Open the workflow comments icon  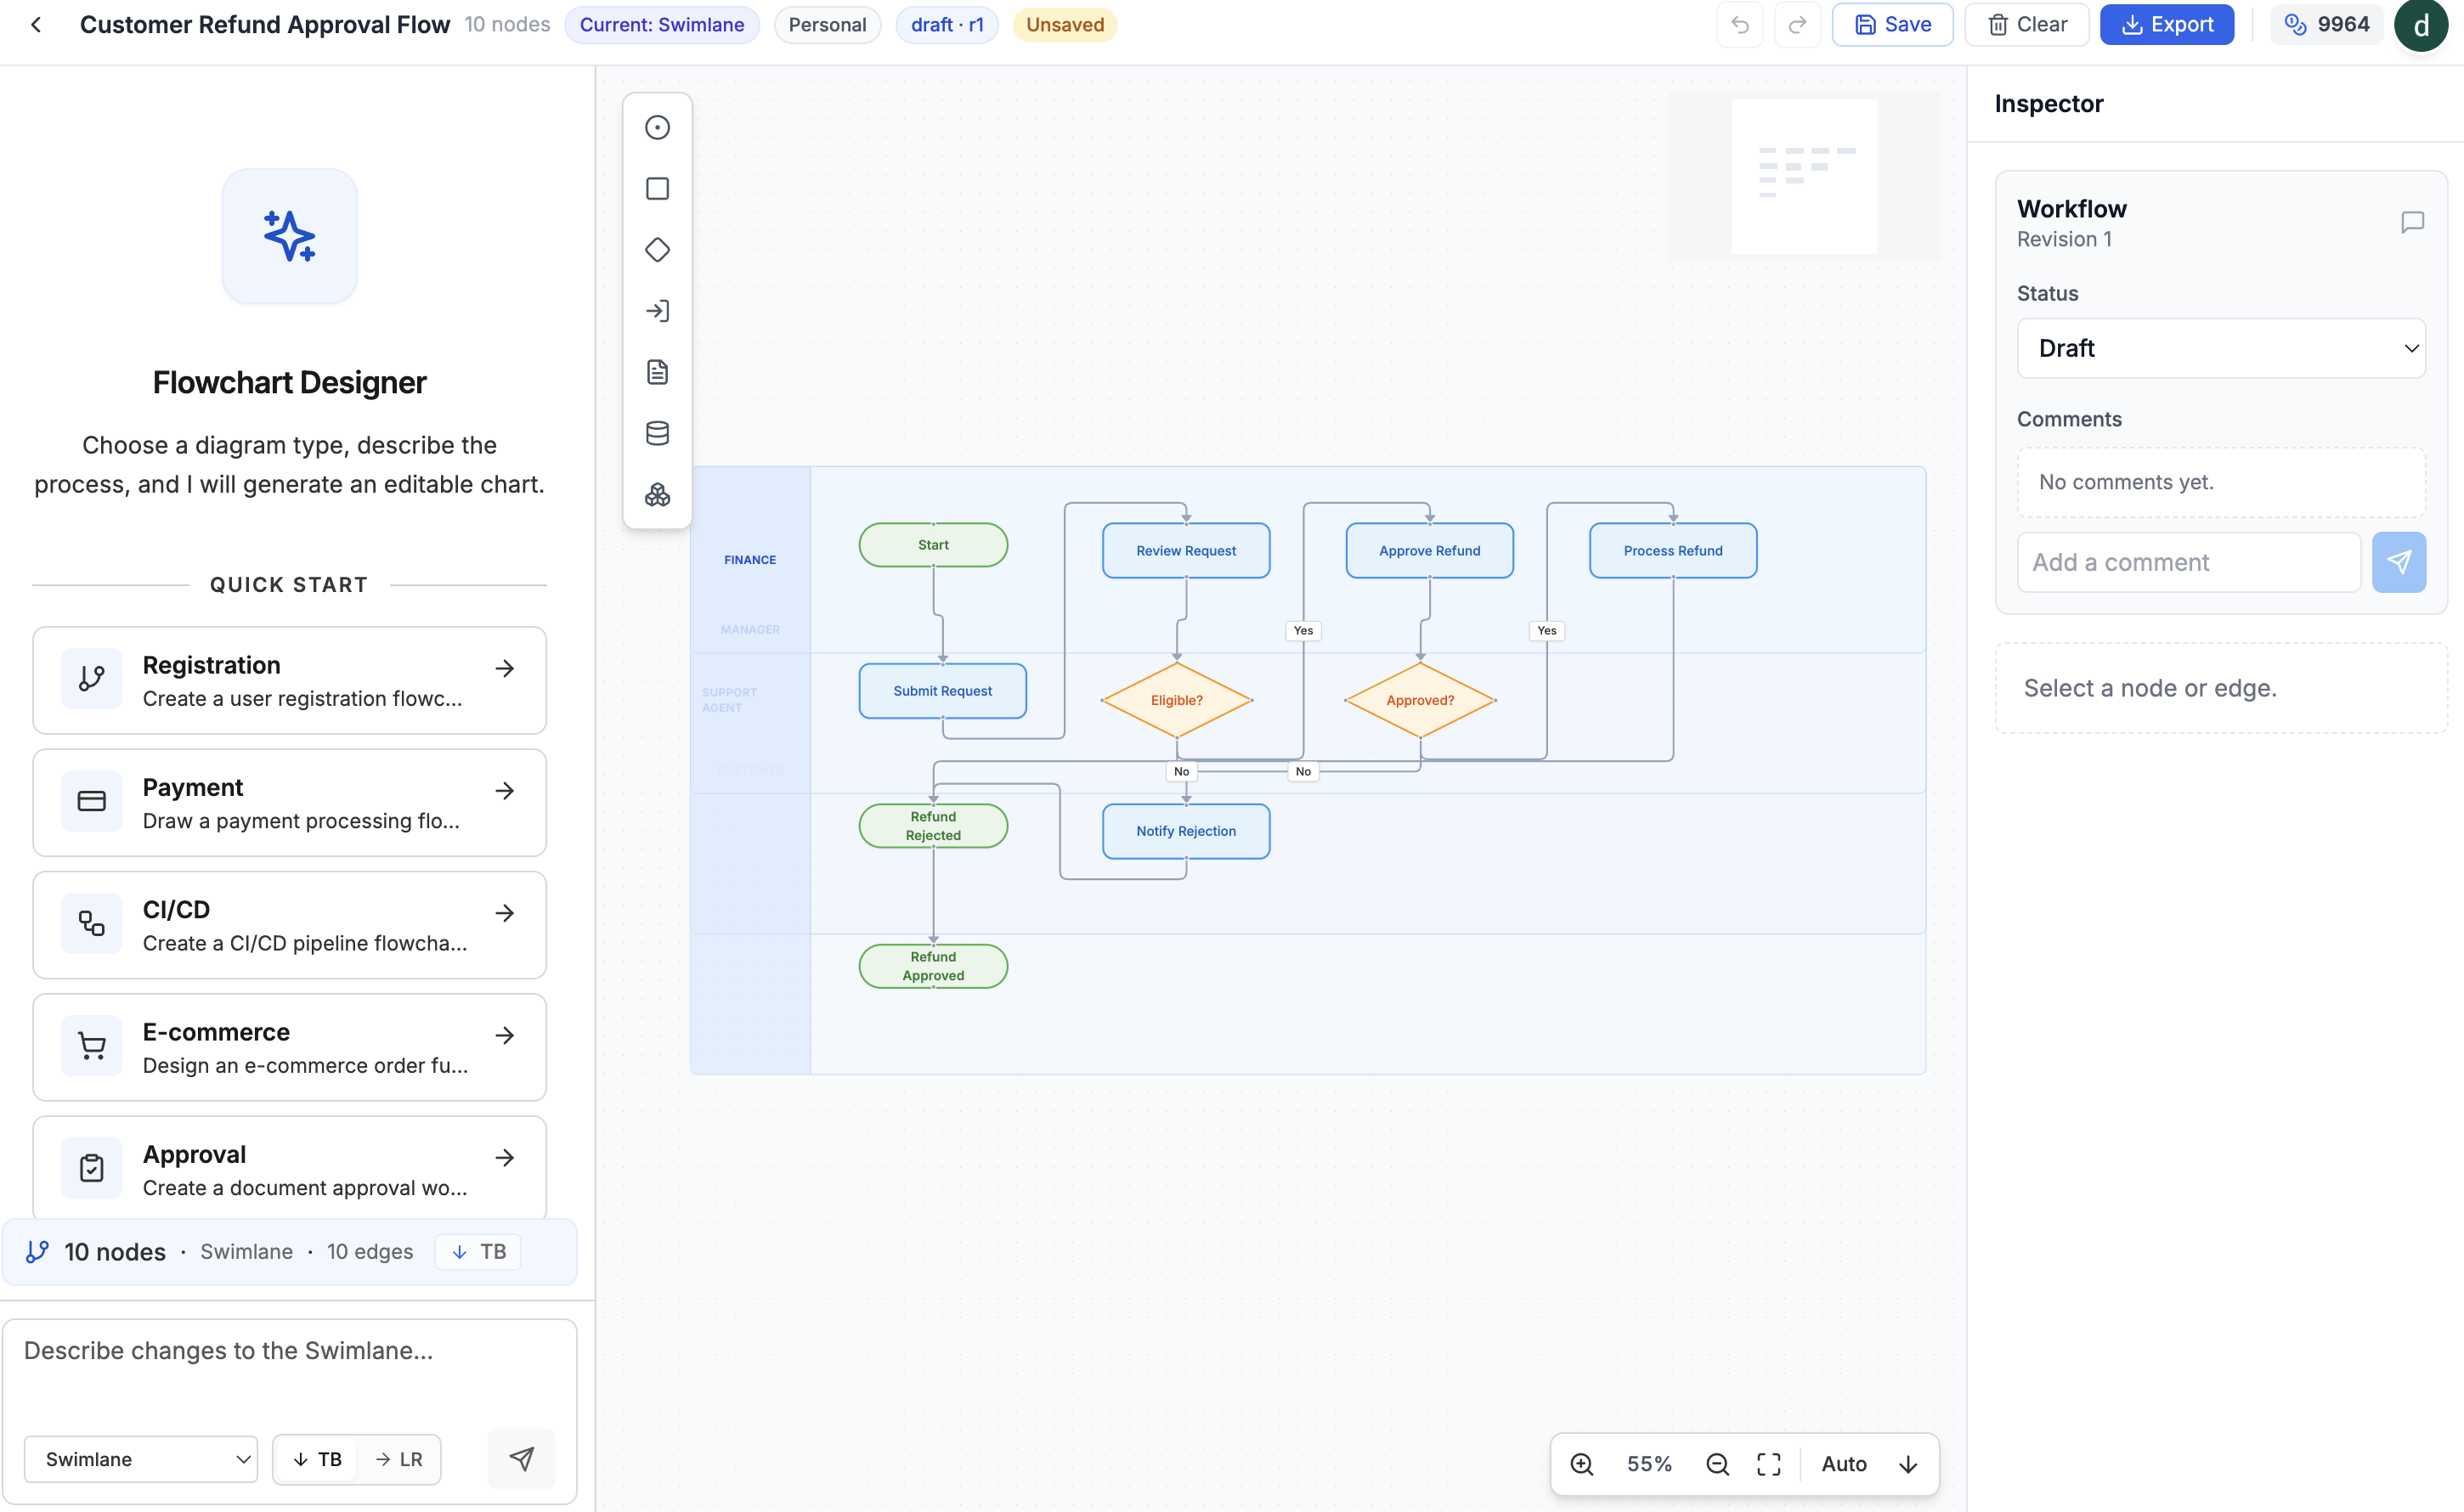click(2412, 222)
